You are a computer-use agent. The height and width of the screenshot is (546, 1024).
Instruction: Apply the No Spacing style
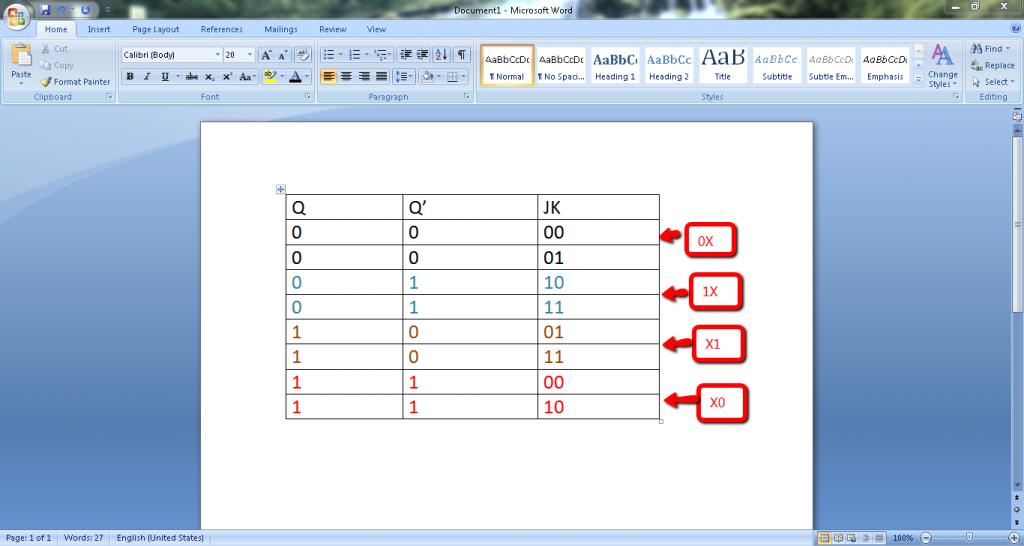(561, 65)
